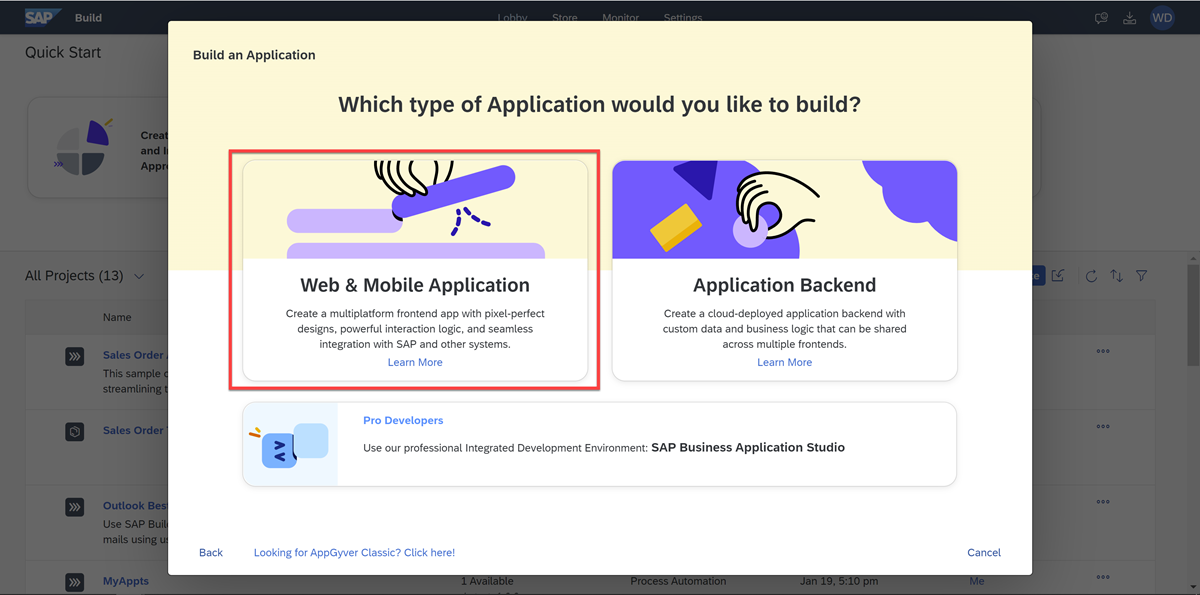Click the Process Automation cell of MyAppts
The height and width of the screenshot is (595, 1200).
click(679, 581)
